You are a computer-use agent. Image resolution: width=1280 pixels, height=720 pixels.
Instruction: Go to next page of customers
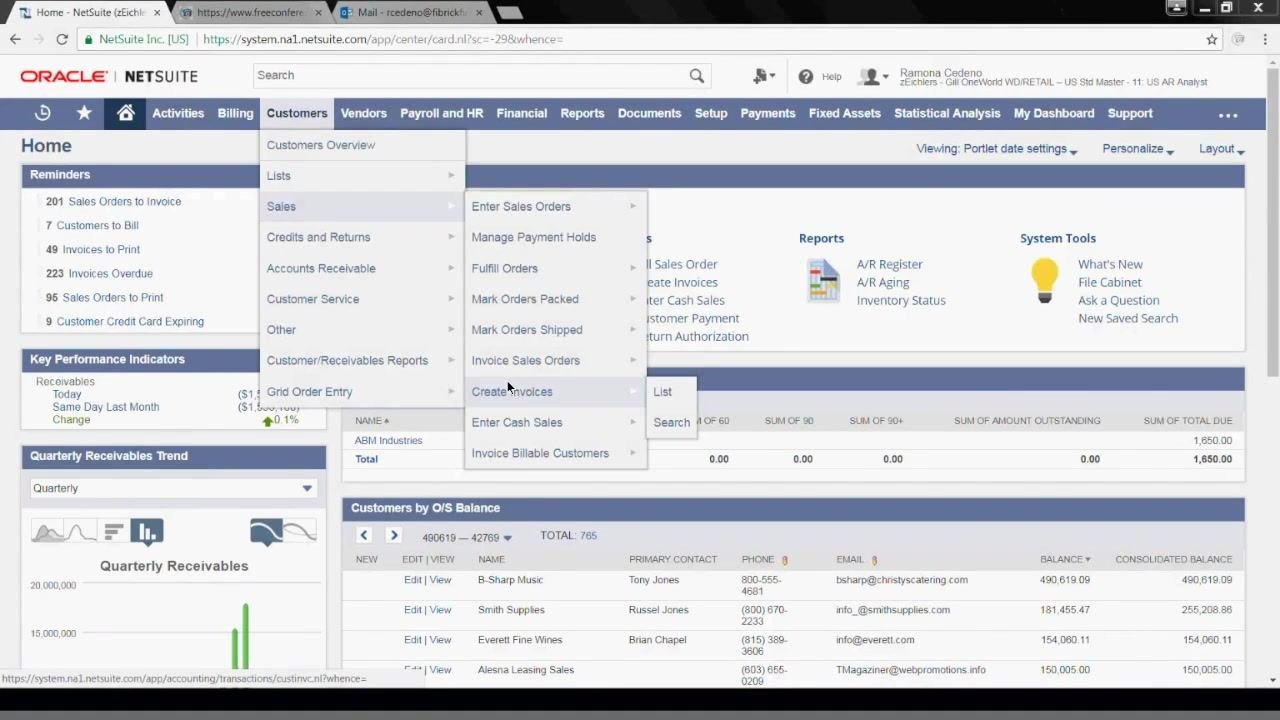393,536
